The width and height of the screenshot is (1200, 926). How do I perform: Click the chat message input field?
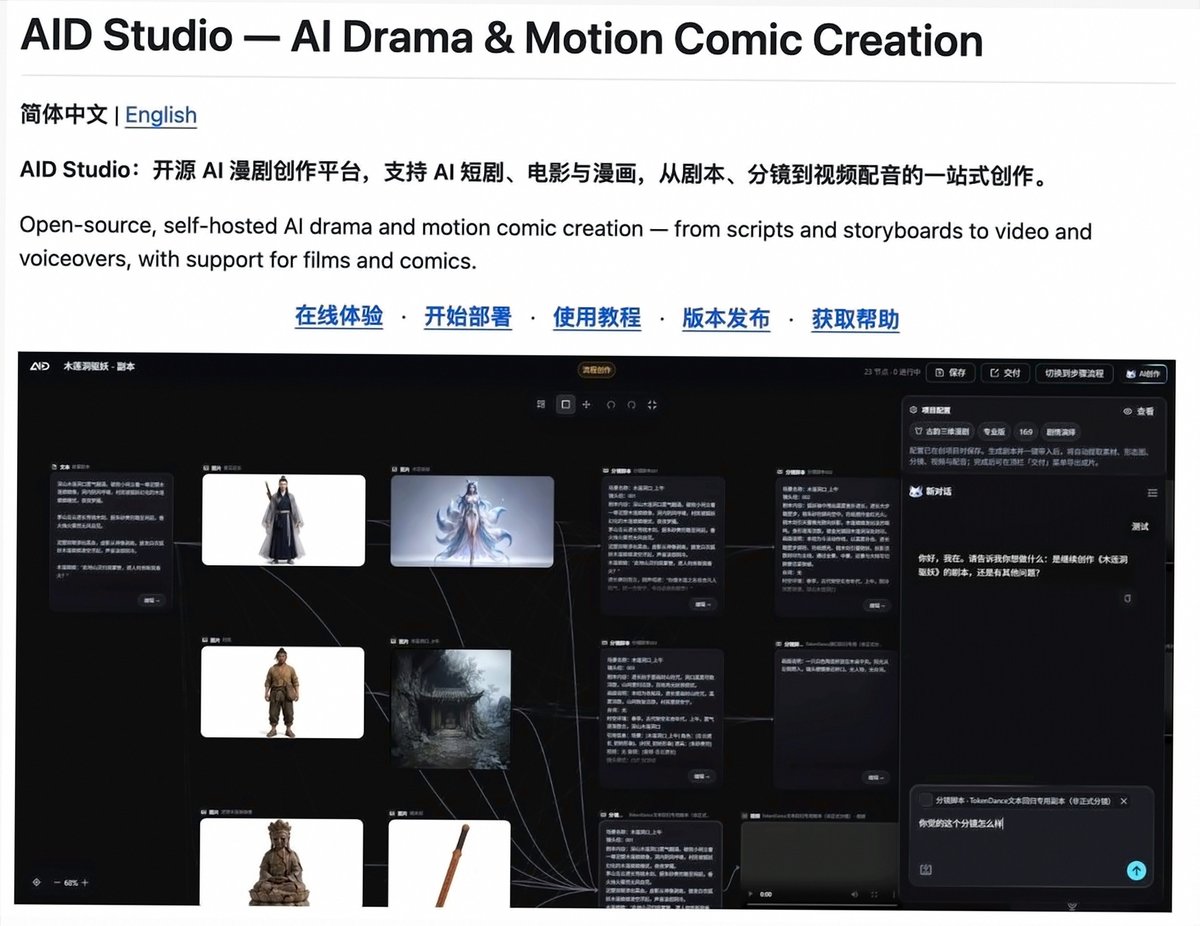(1031, 823)
